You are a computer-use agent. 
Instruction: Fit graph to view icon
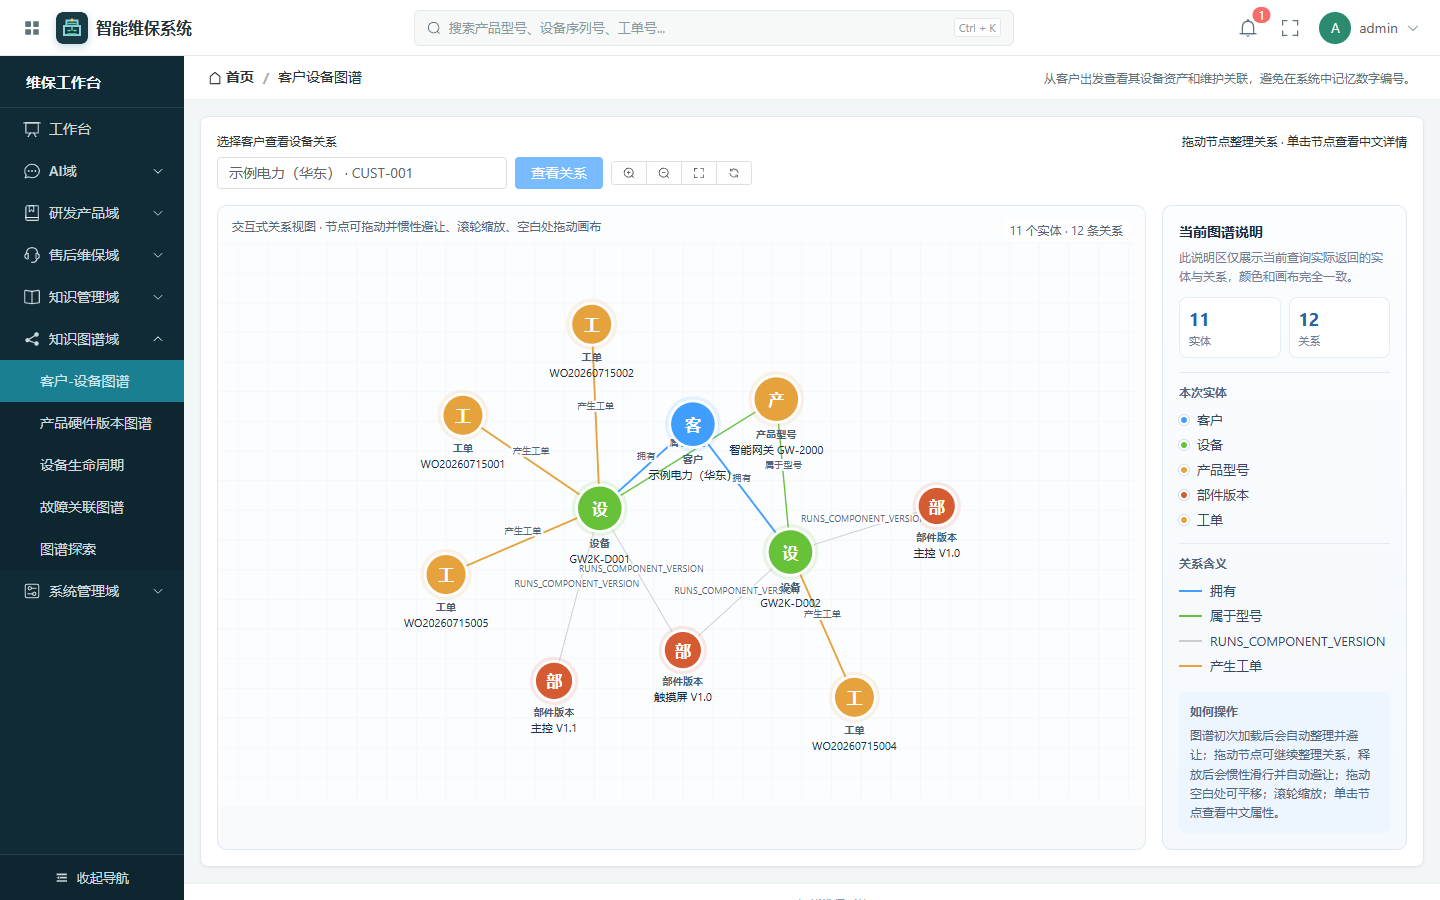699,173
